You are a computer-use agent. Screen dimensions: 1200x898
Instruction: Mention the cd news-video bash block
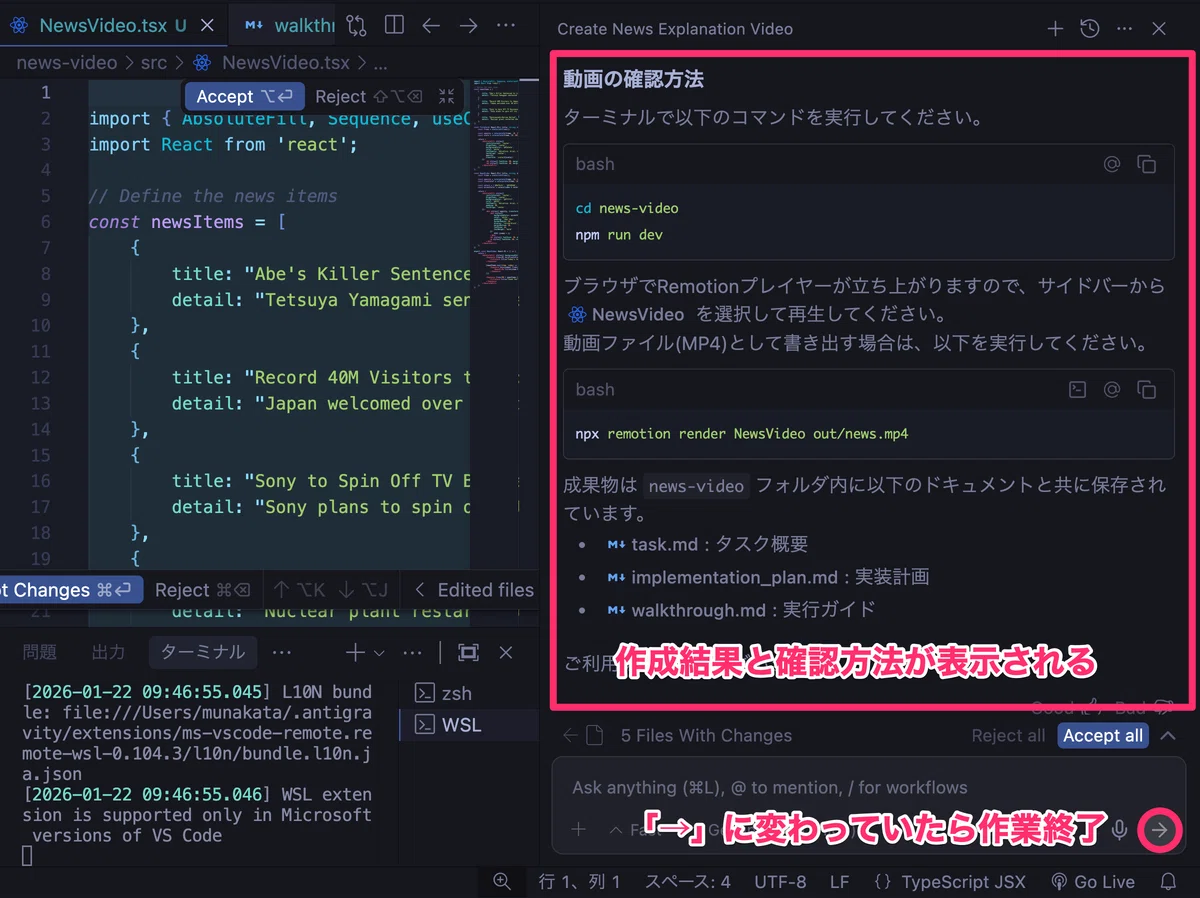1112,164
